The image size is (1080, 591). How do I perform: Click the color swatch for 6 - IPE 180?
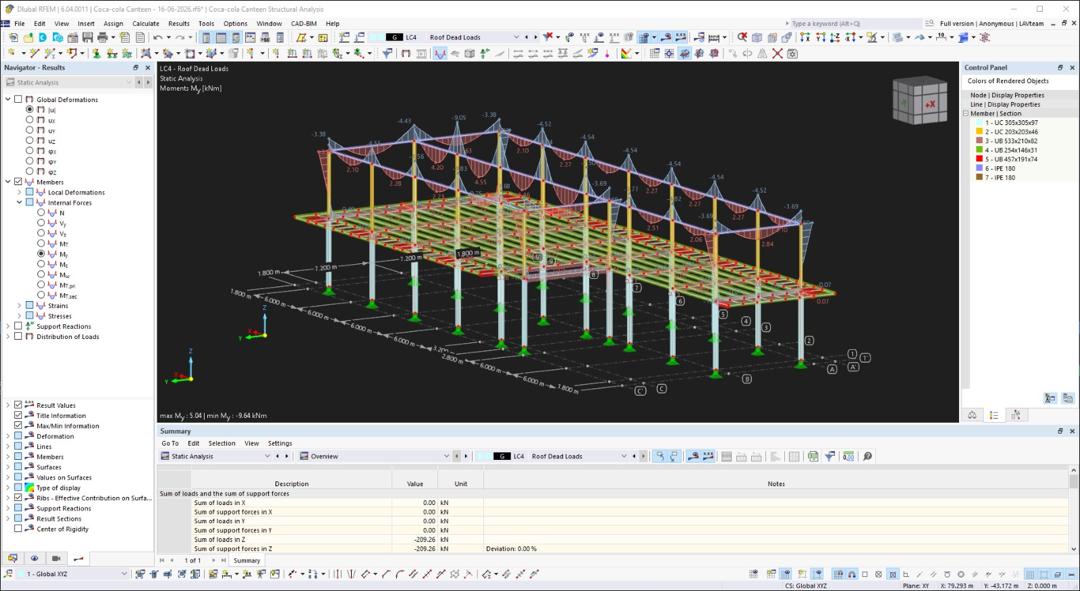coord(979,168)
